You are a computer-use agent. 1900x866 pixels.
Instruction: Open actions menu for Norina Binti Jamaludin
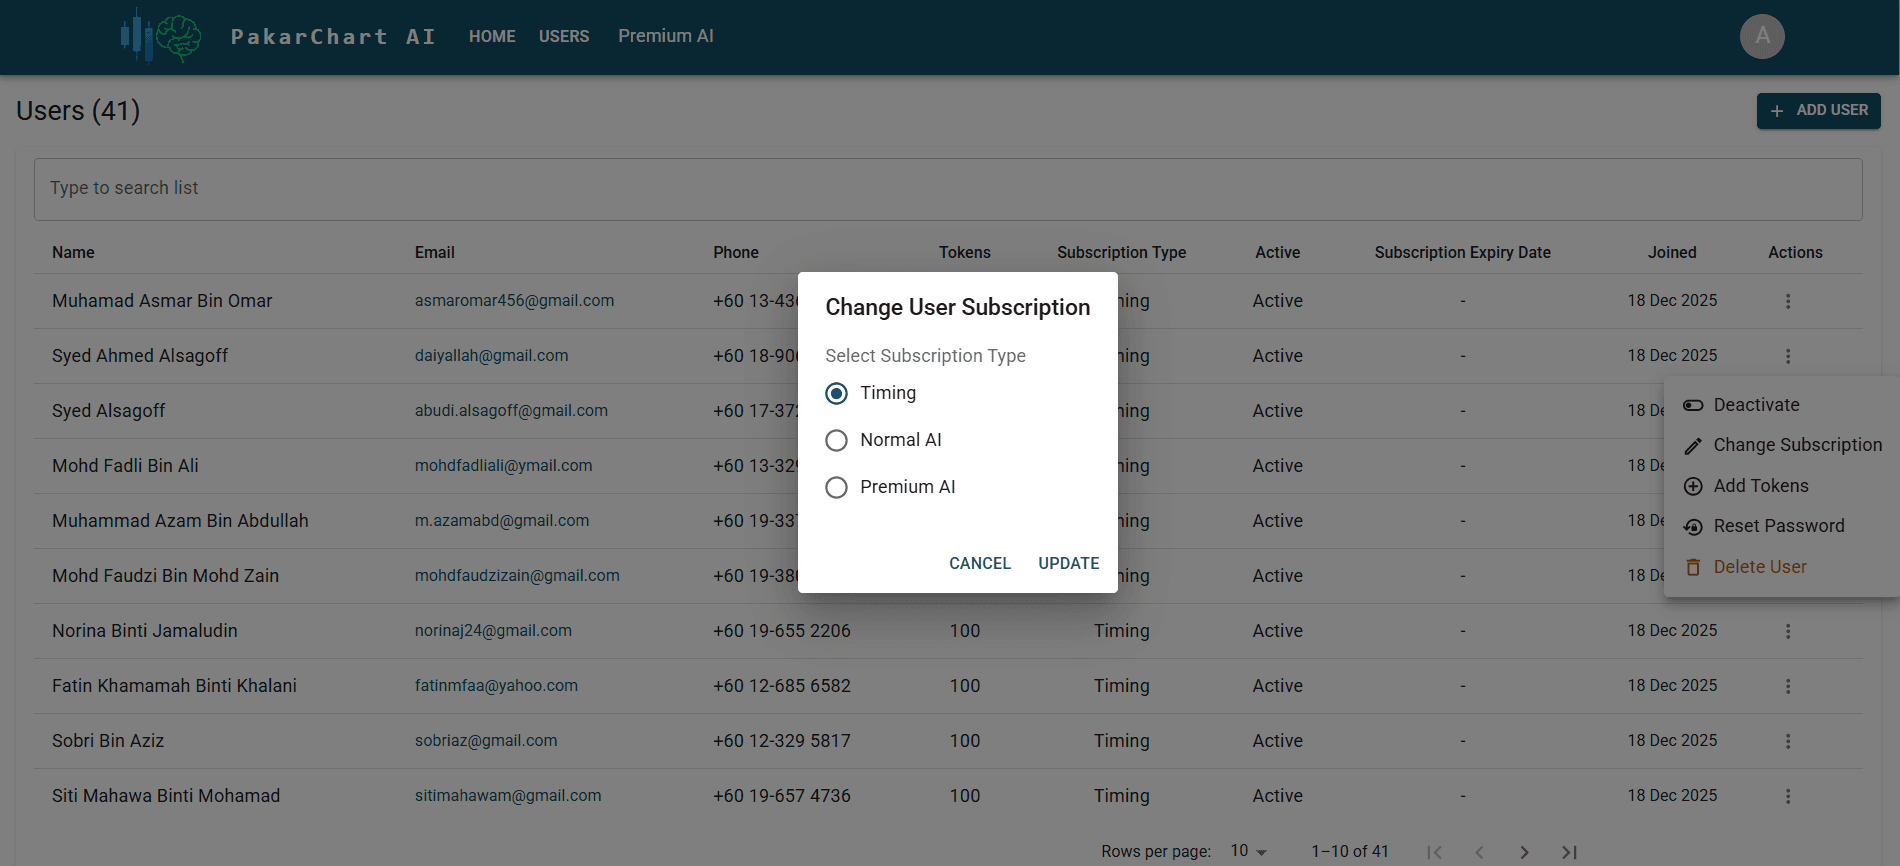click(1787, 631)
